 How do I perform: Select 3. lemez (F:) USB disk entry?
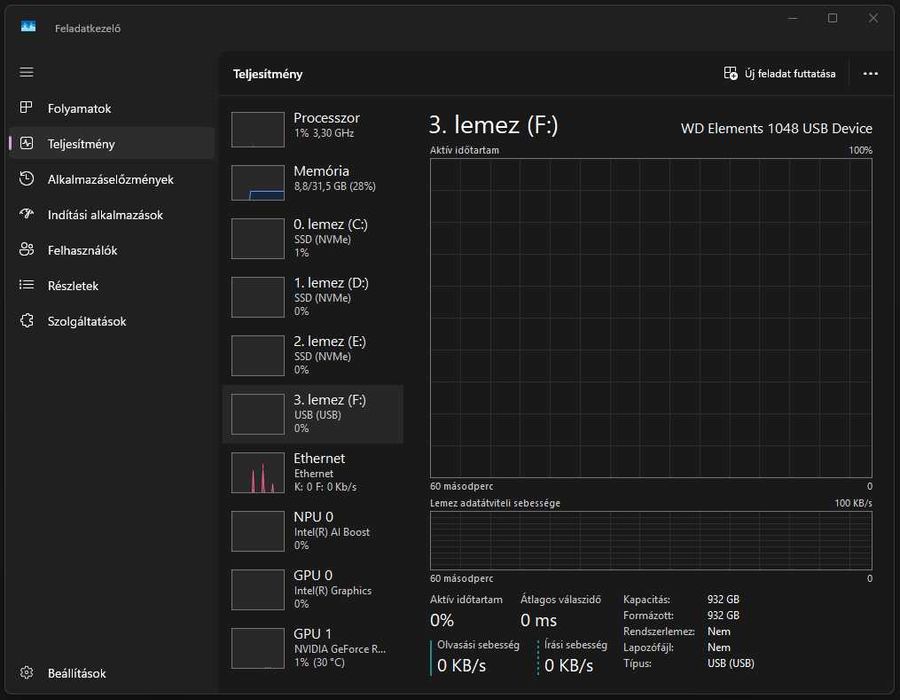[313, 414]
